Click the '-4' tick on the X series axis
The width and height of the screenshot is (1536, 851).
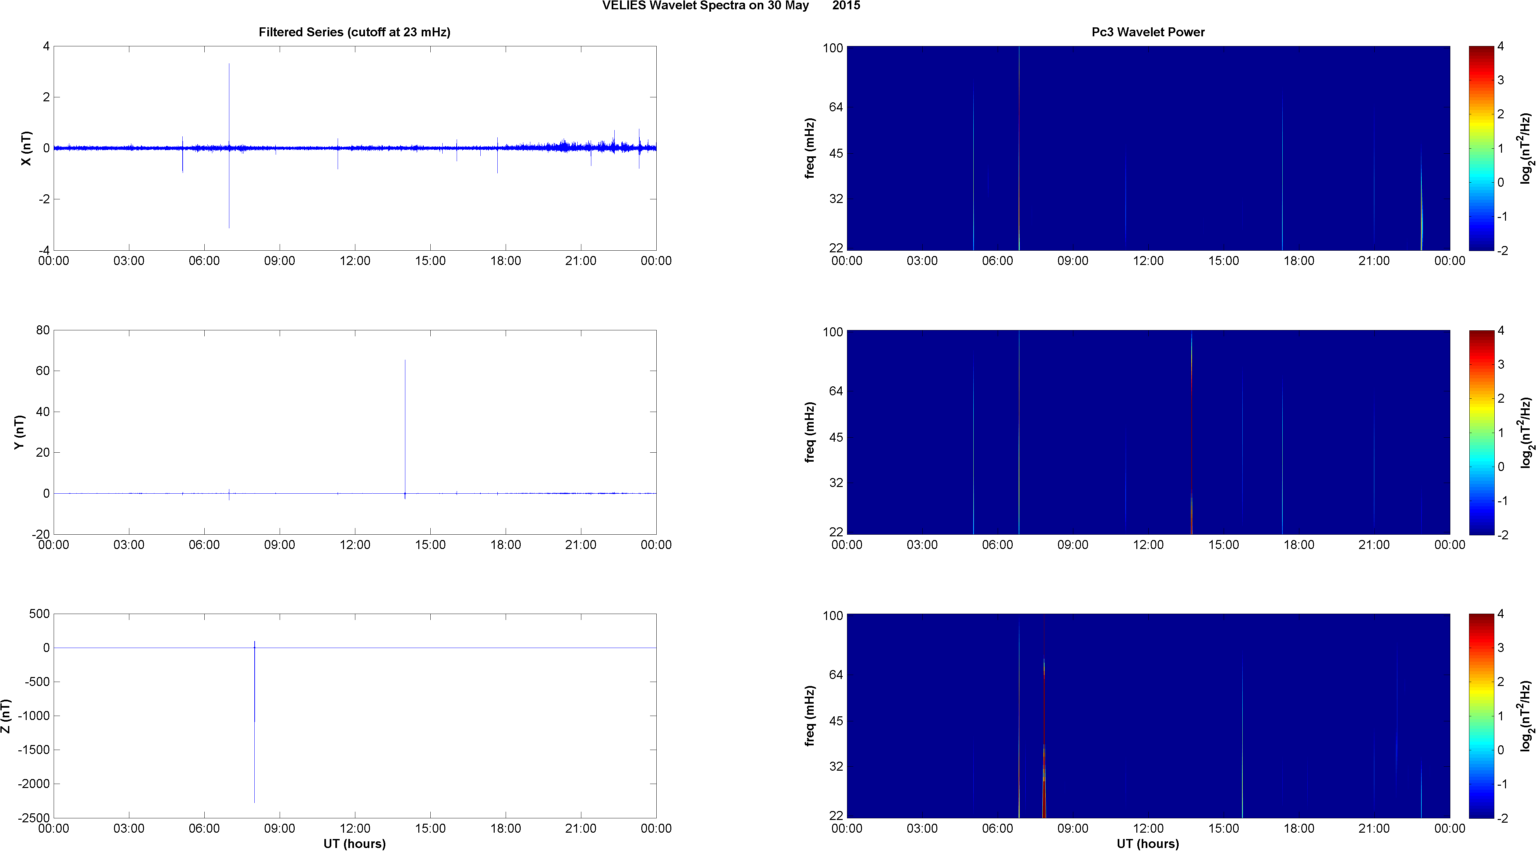[x=45, y=251]
